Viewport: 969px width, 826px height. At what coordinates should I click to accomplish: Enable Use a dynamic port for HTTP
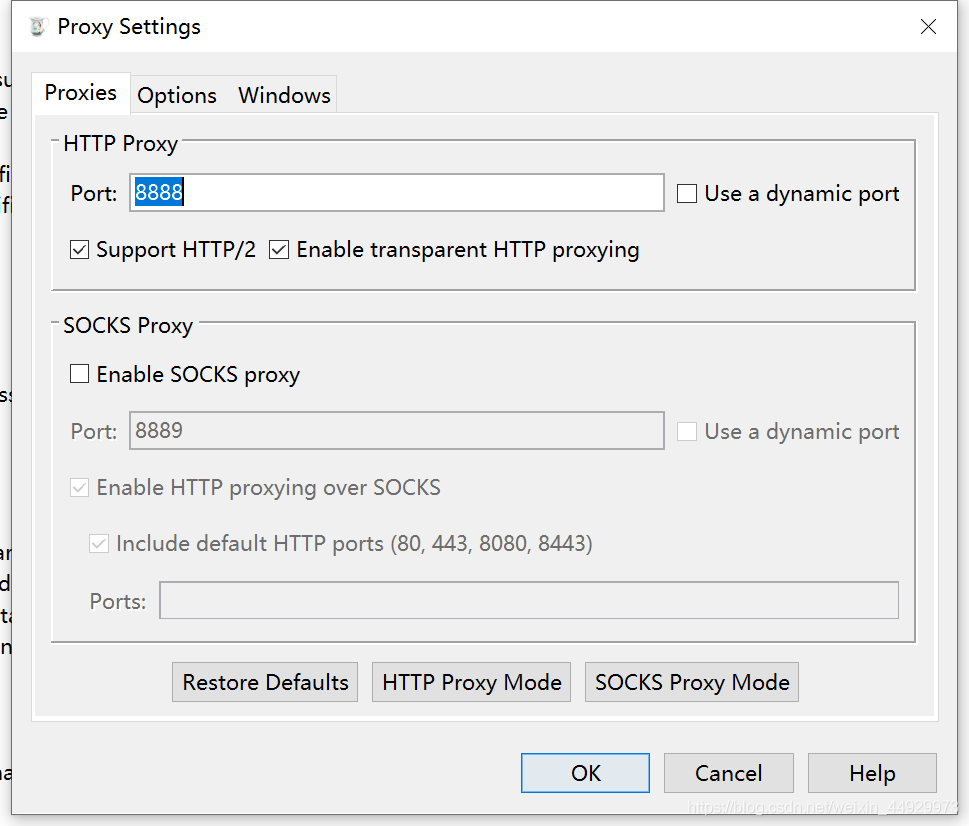click(687, 193)
